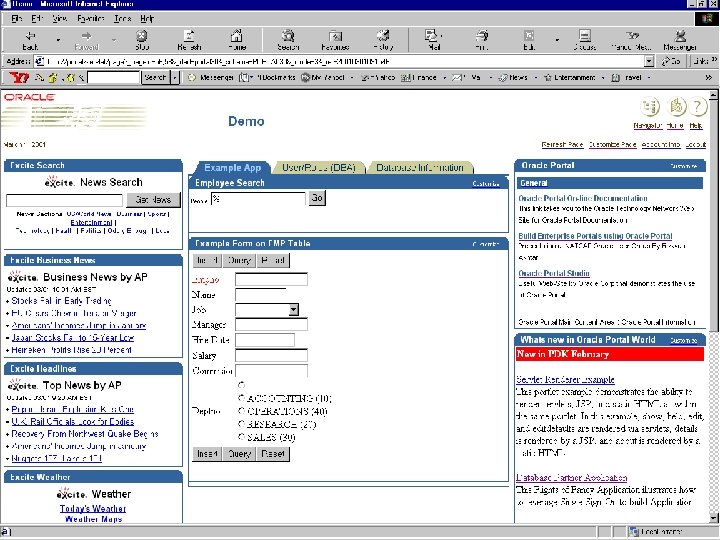
Task: Click Go in Employee Search
Action: pyautogui.click(x=317, y=198)
